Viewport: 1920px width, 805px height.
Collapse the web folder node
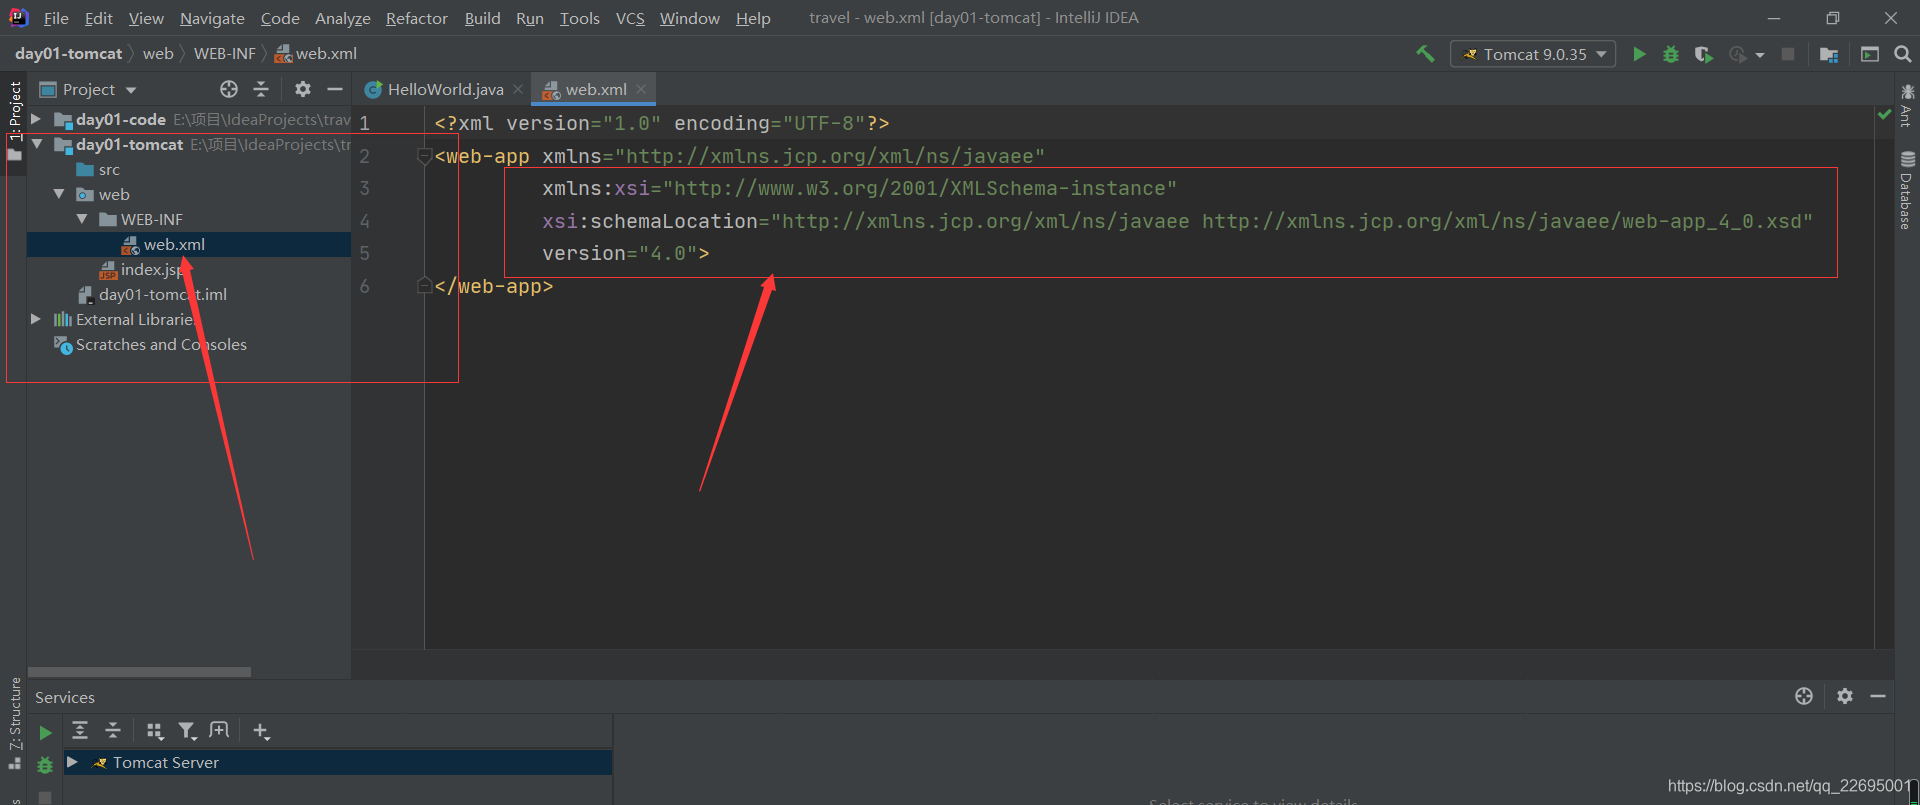click(59, 194)
